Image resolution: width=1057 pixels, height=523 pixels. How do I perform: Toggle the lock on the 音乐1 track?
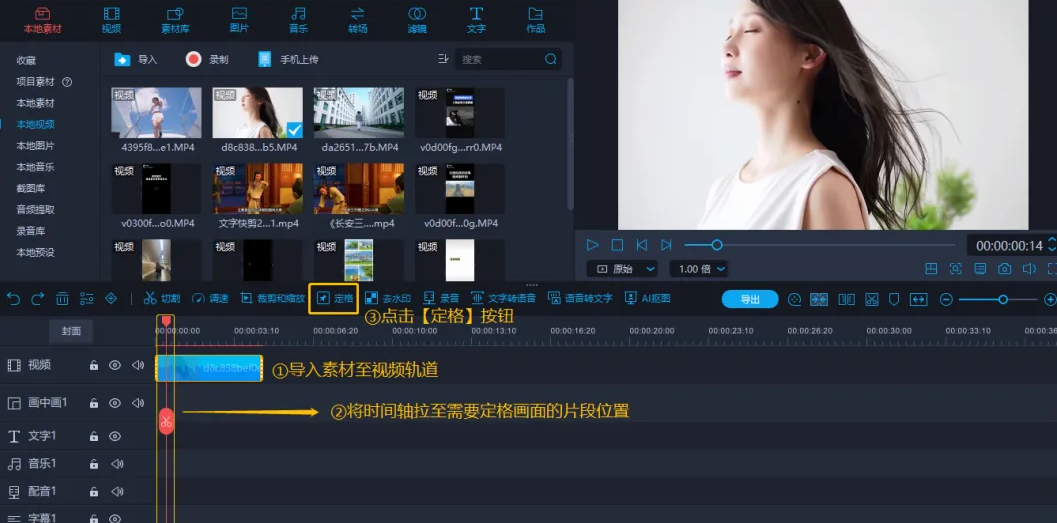coord(94,464)
